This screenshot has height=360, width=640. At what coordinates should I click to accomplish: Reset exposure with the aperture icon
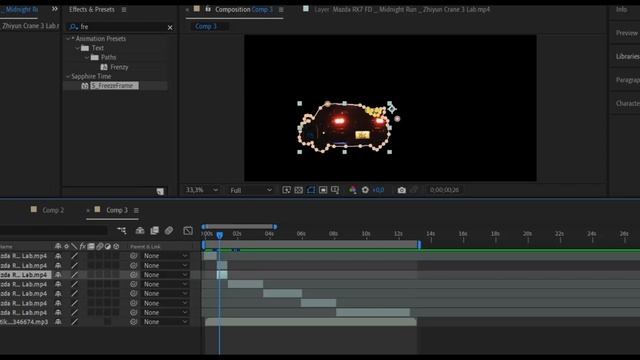click(x=365, y=190)
